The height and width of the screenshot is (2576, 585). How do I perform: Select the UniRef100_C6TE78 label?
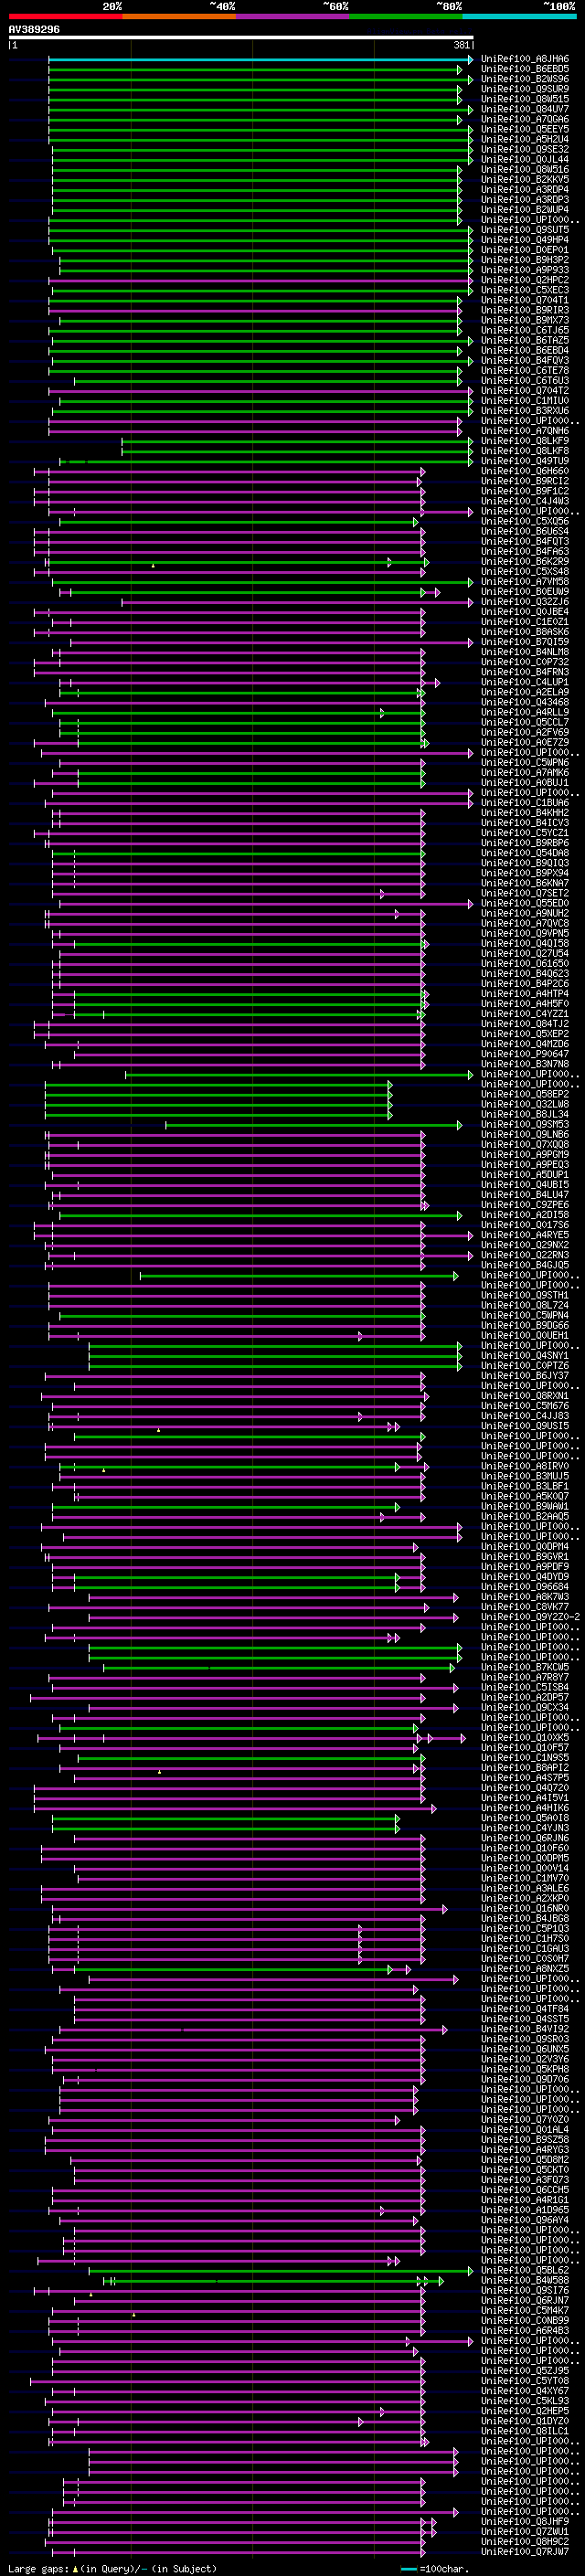coord(524,370)
